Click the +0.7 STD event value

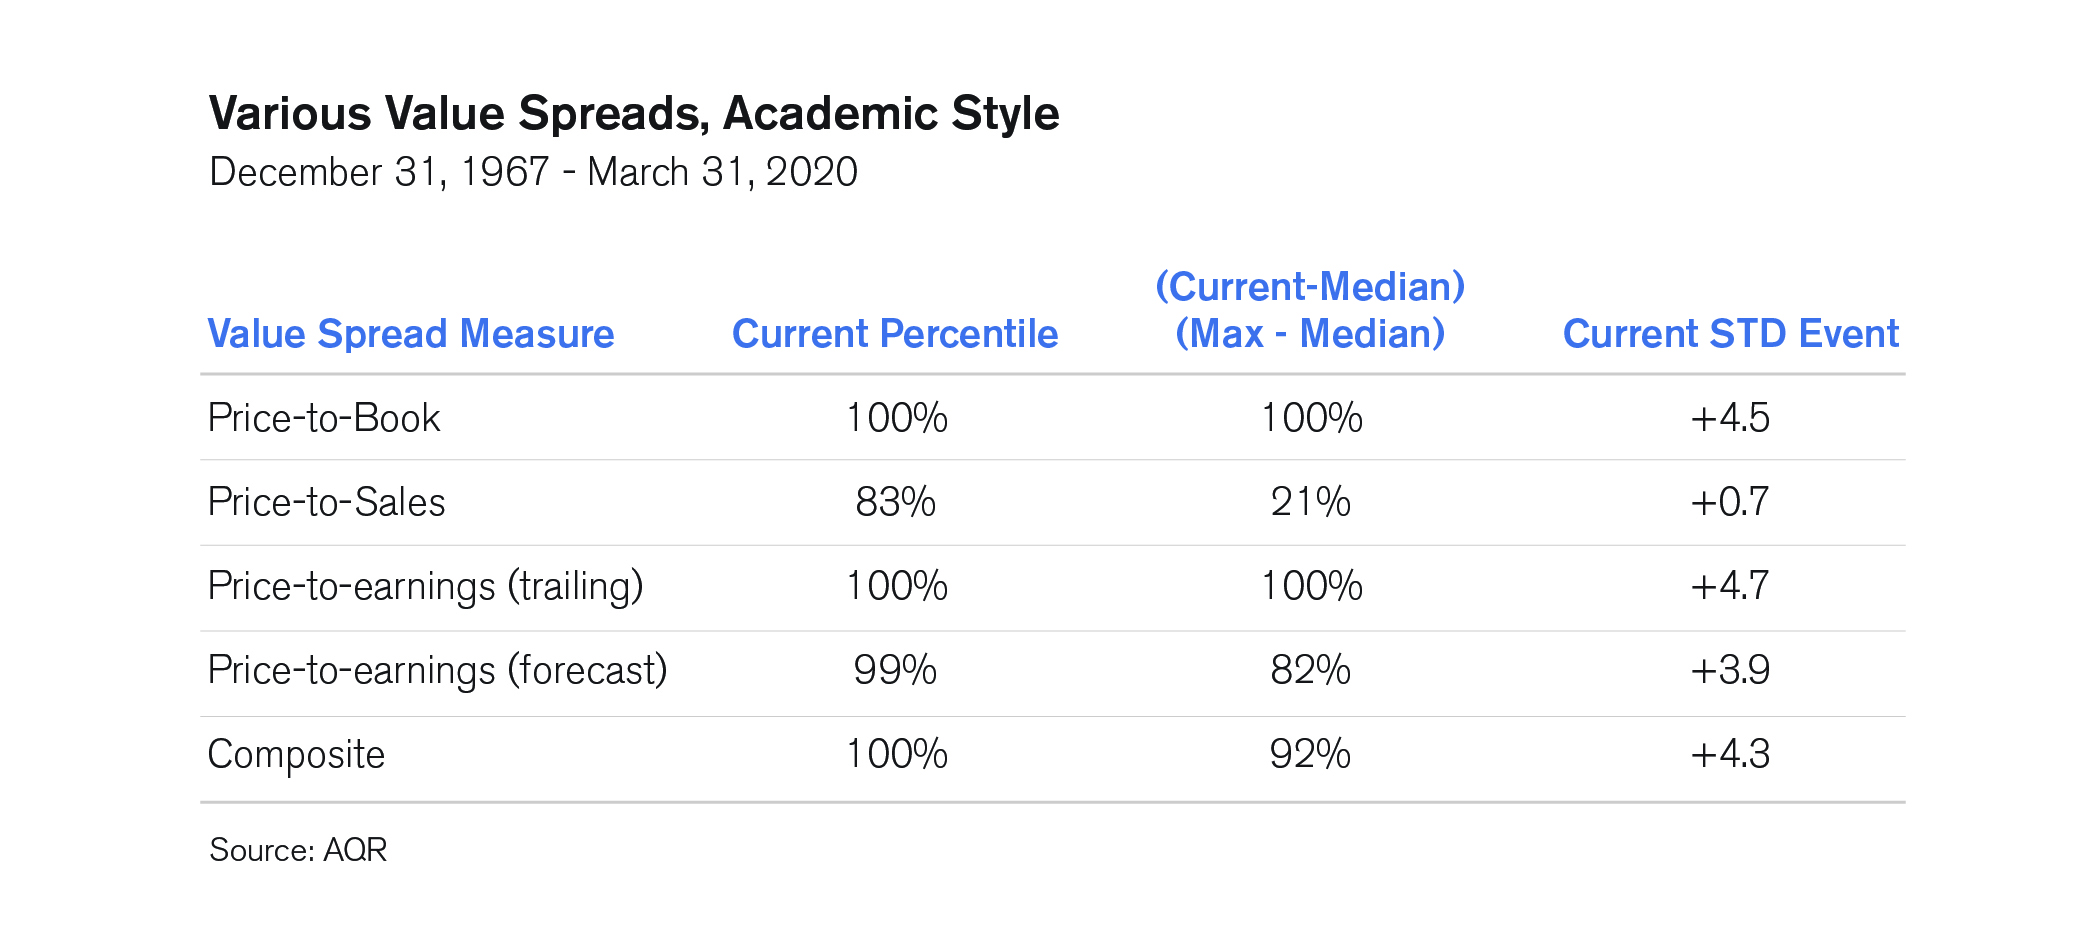coord(1730,502)
